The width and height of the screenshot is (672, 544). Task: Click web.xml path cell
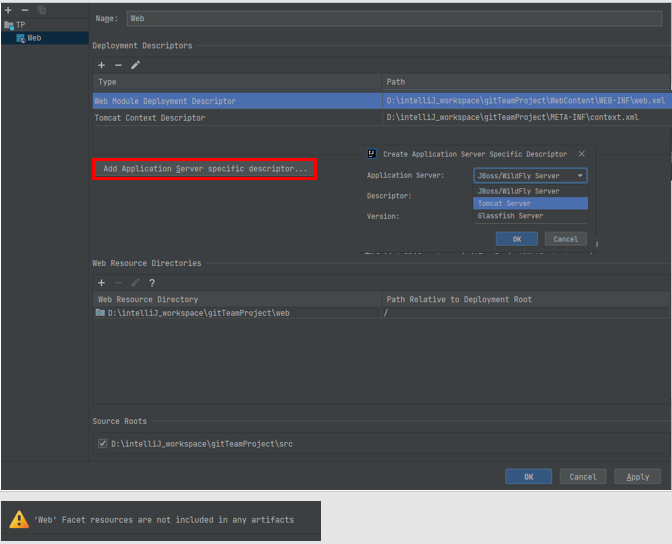coord(526,101)
